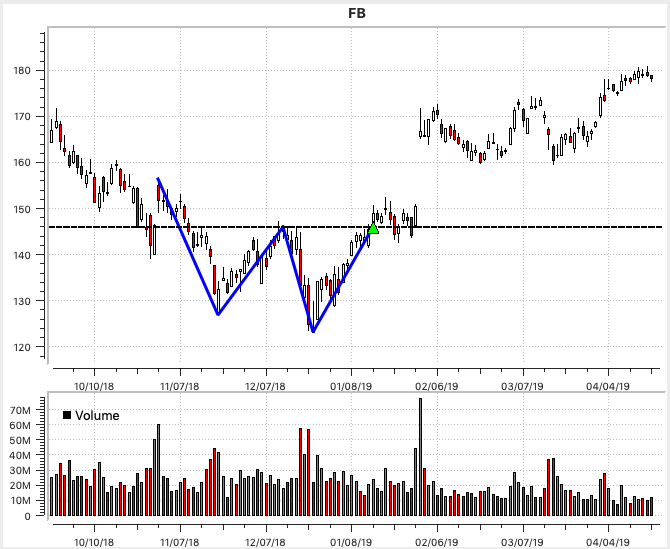Click the 30M volume axis label
The width and height of the screenshot is (670, 549).
[20, 470]
